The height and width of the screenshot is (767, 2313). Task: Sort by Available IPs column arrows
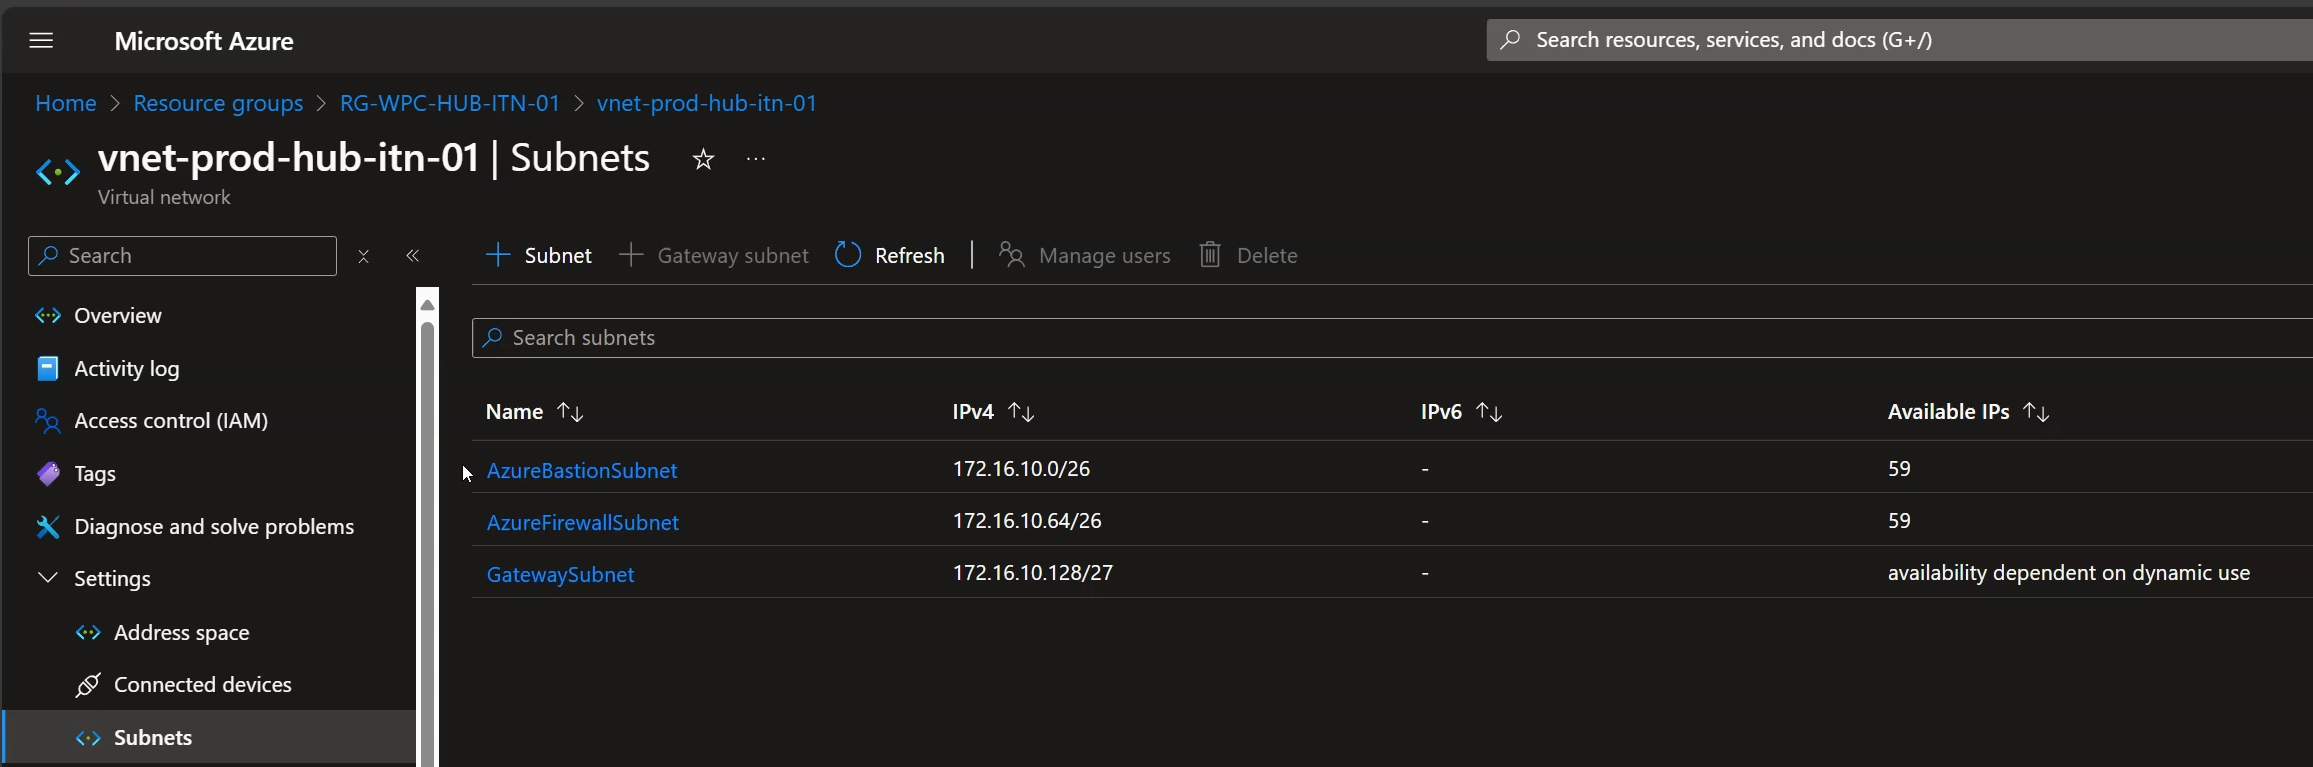coord(2036,412)
